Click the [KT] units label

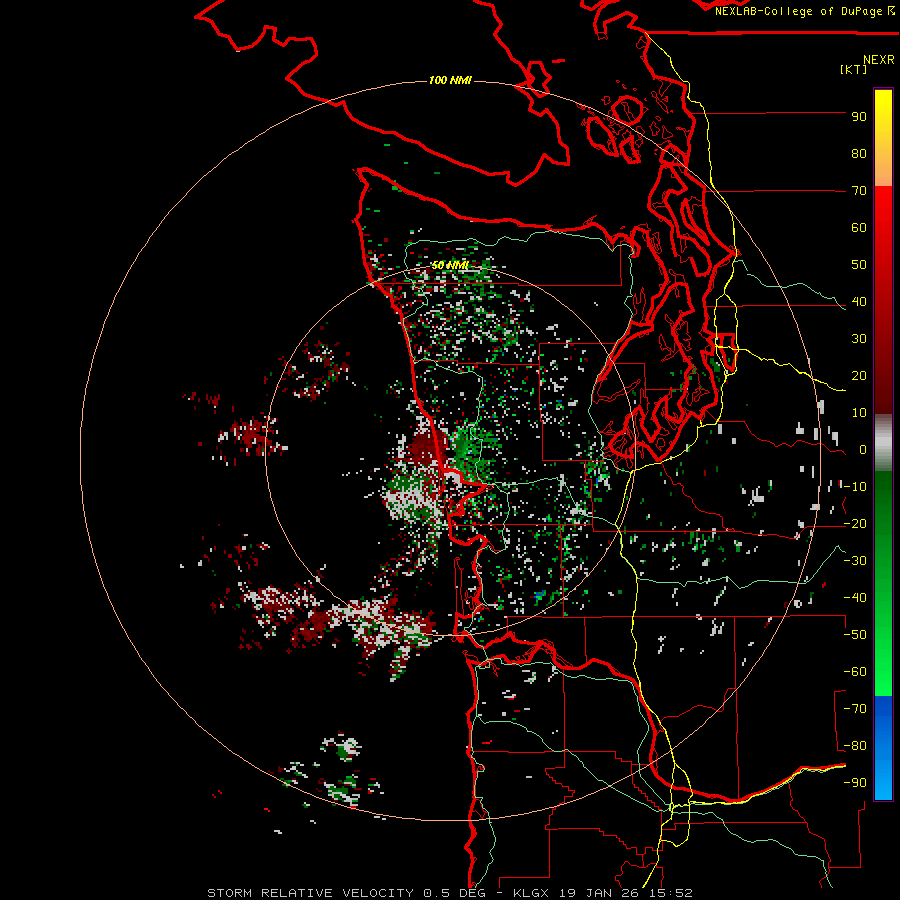pos(853,69)
